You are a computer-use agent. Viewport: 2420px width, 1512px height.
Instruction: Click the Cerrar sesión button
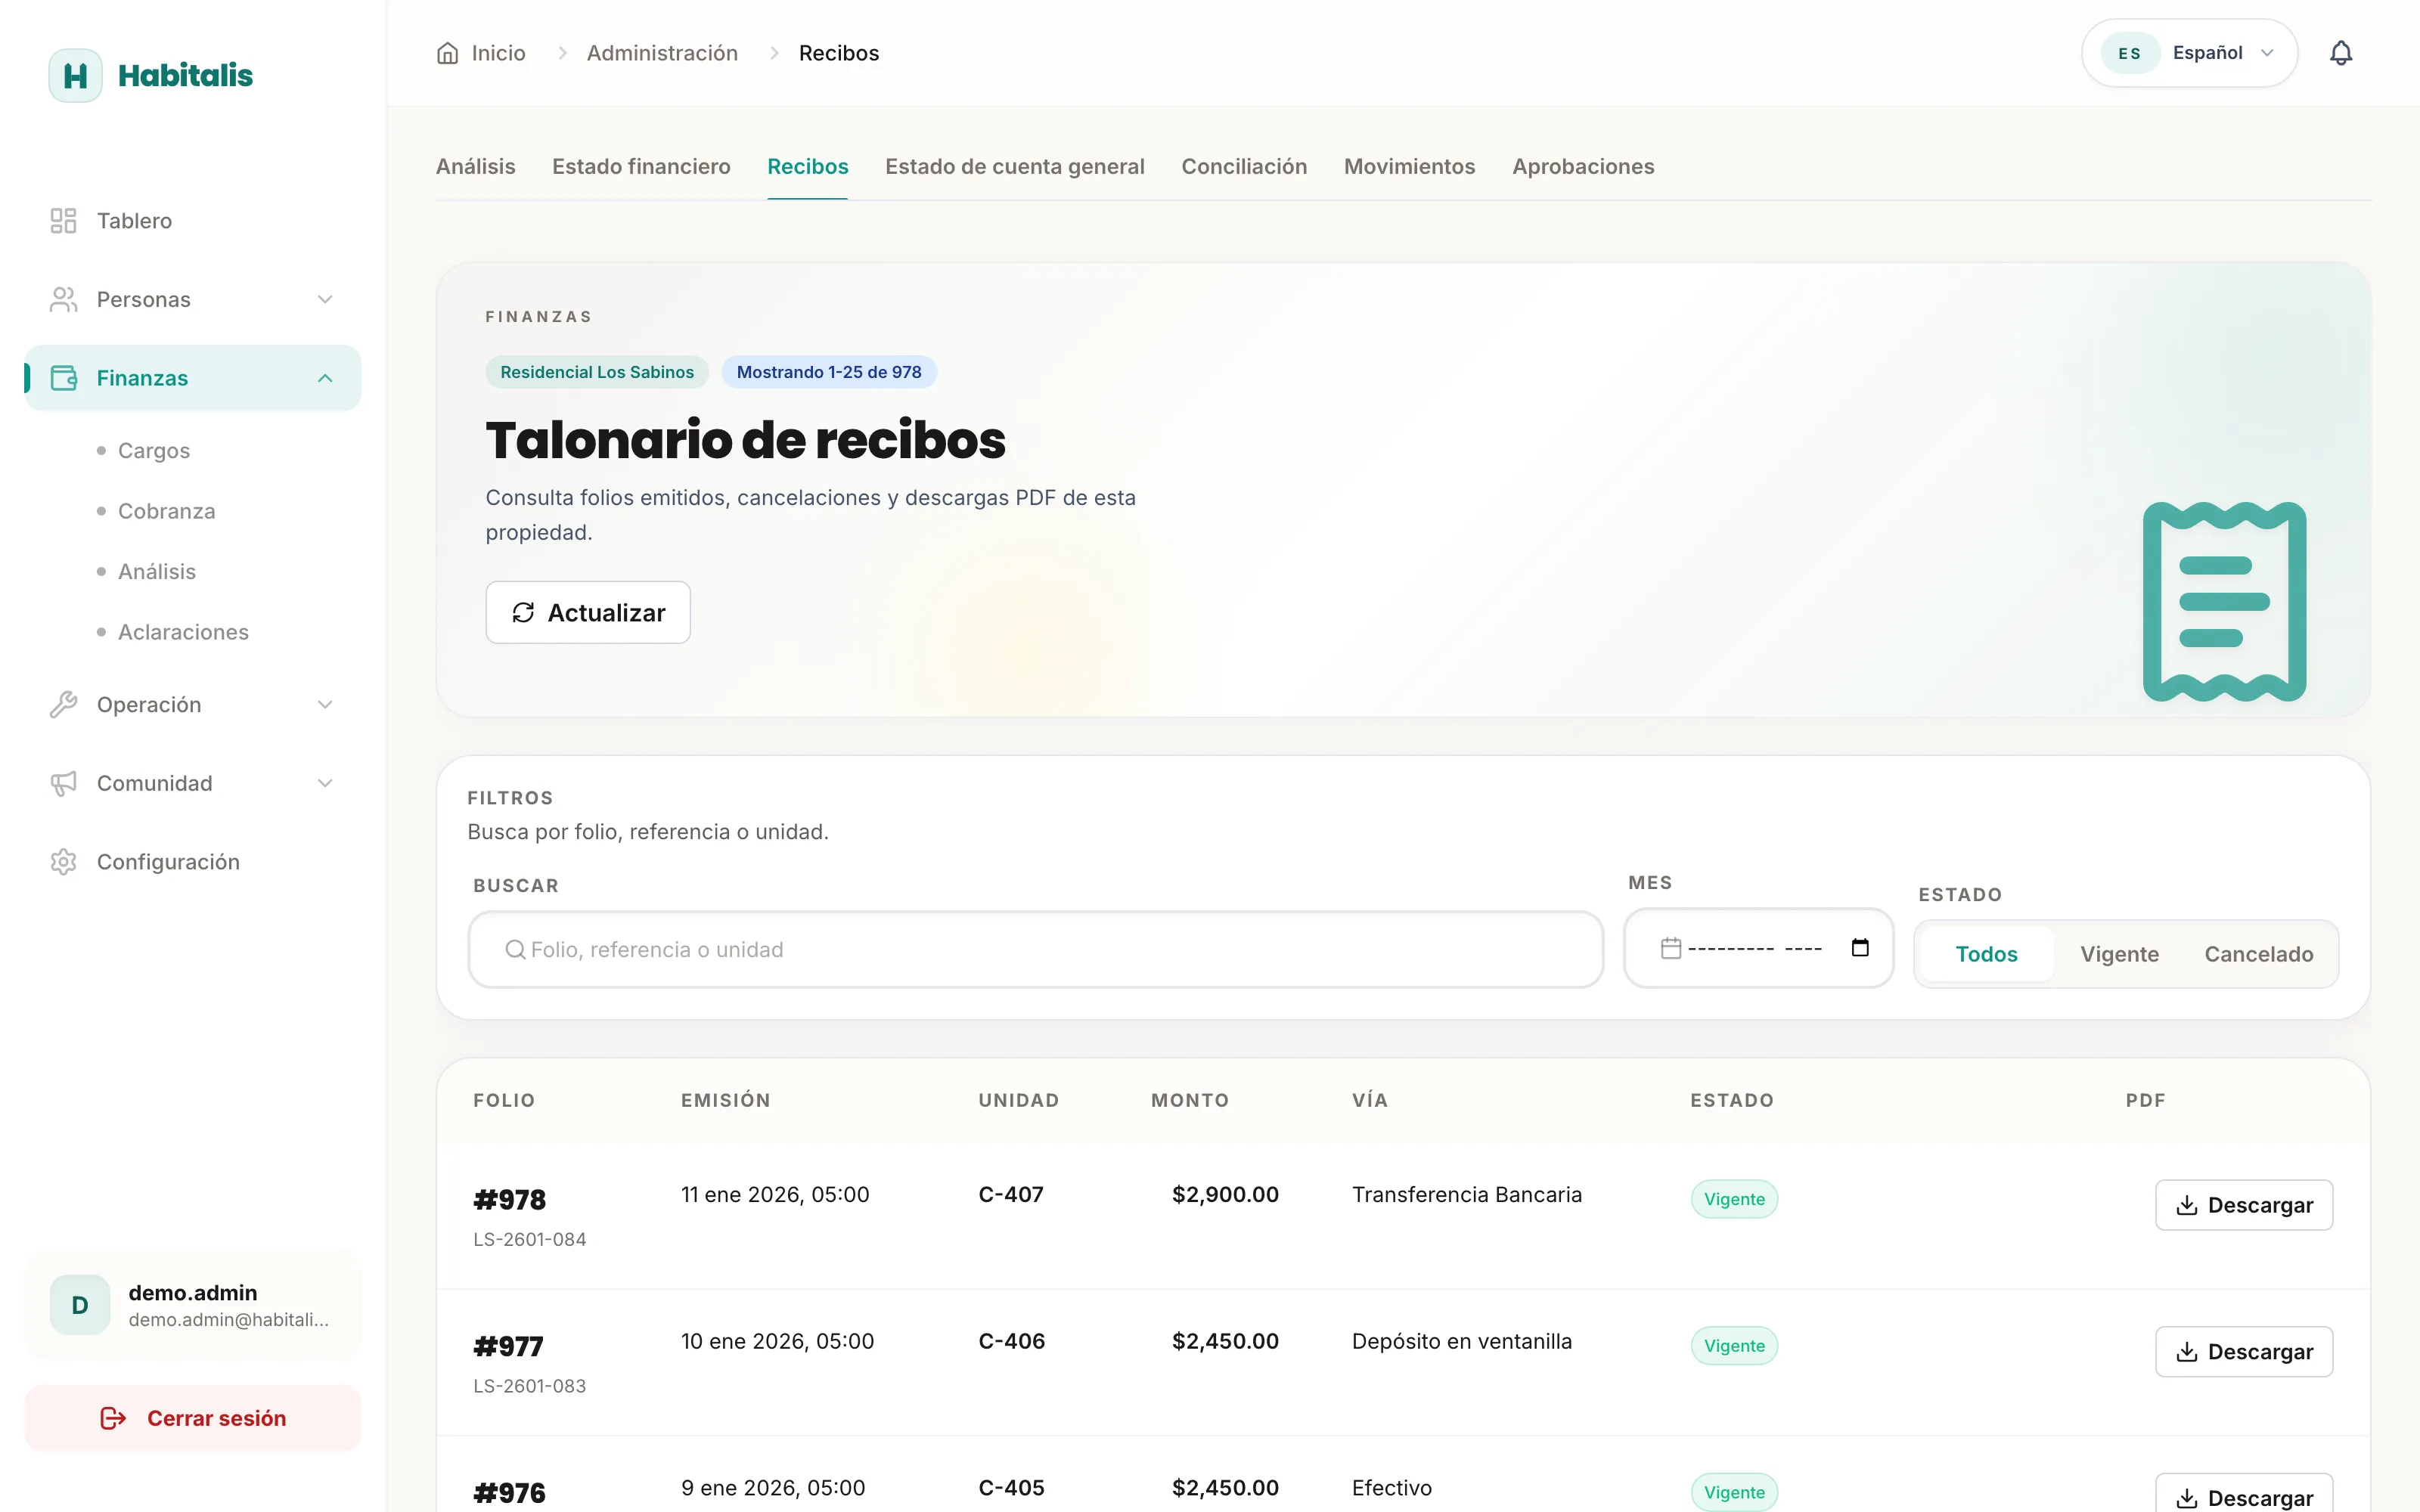click(x=193, y=1418)
